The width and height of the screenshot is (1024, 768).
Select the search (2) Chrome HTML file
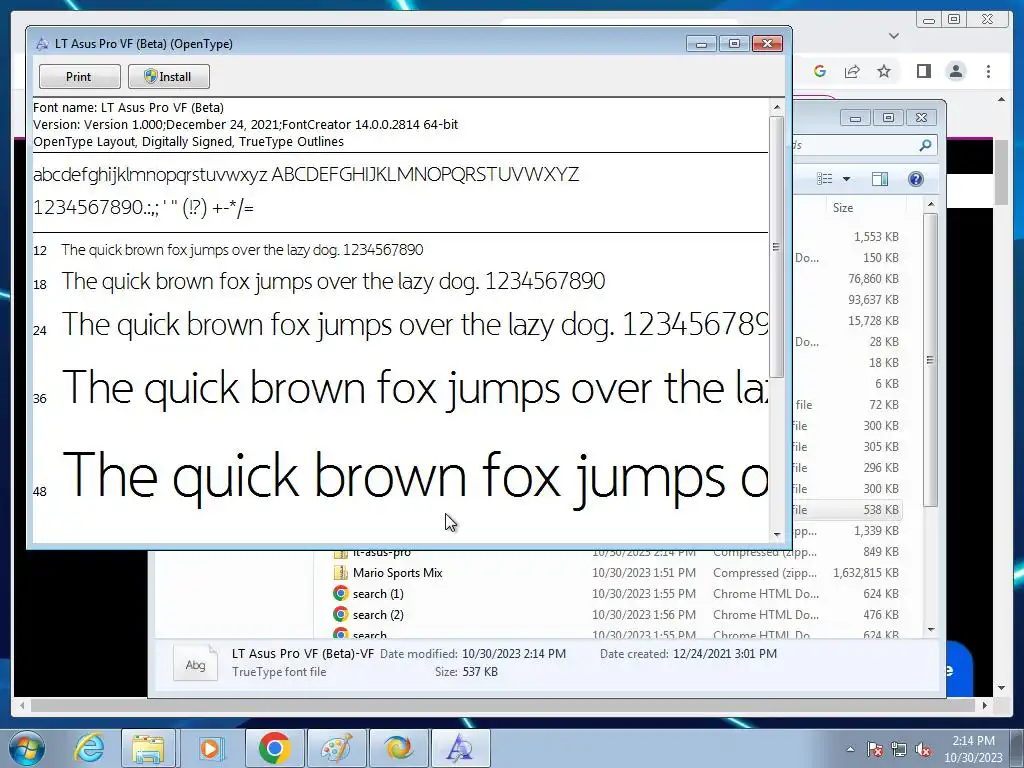click(378, 615)
